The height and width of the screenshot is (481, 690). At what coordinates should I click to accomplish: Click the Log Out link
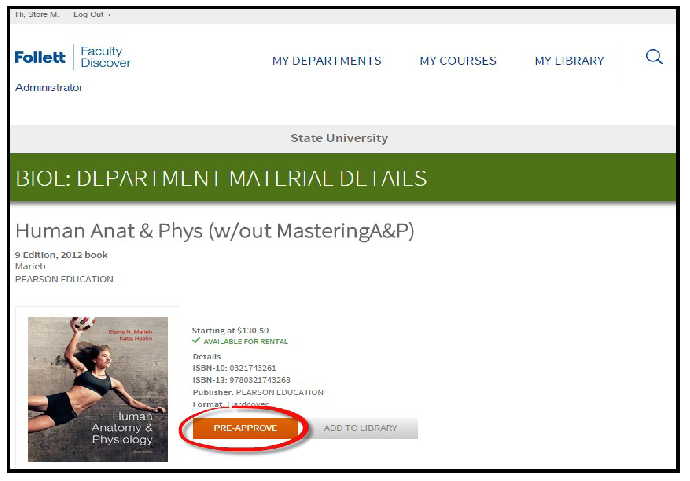tap(88, 15)
